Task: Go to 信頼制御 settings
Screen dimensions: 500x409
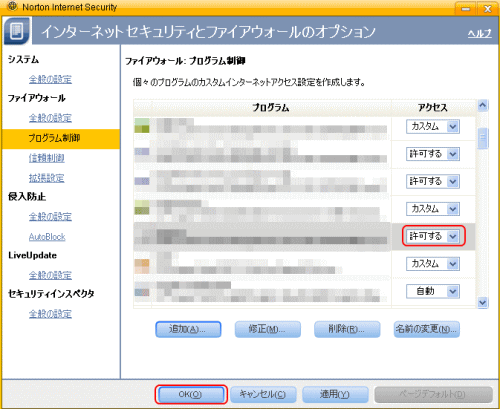Action: (46, 158)
